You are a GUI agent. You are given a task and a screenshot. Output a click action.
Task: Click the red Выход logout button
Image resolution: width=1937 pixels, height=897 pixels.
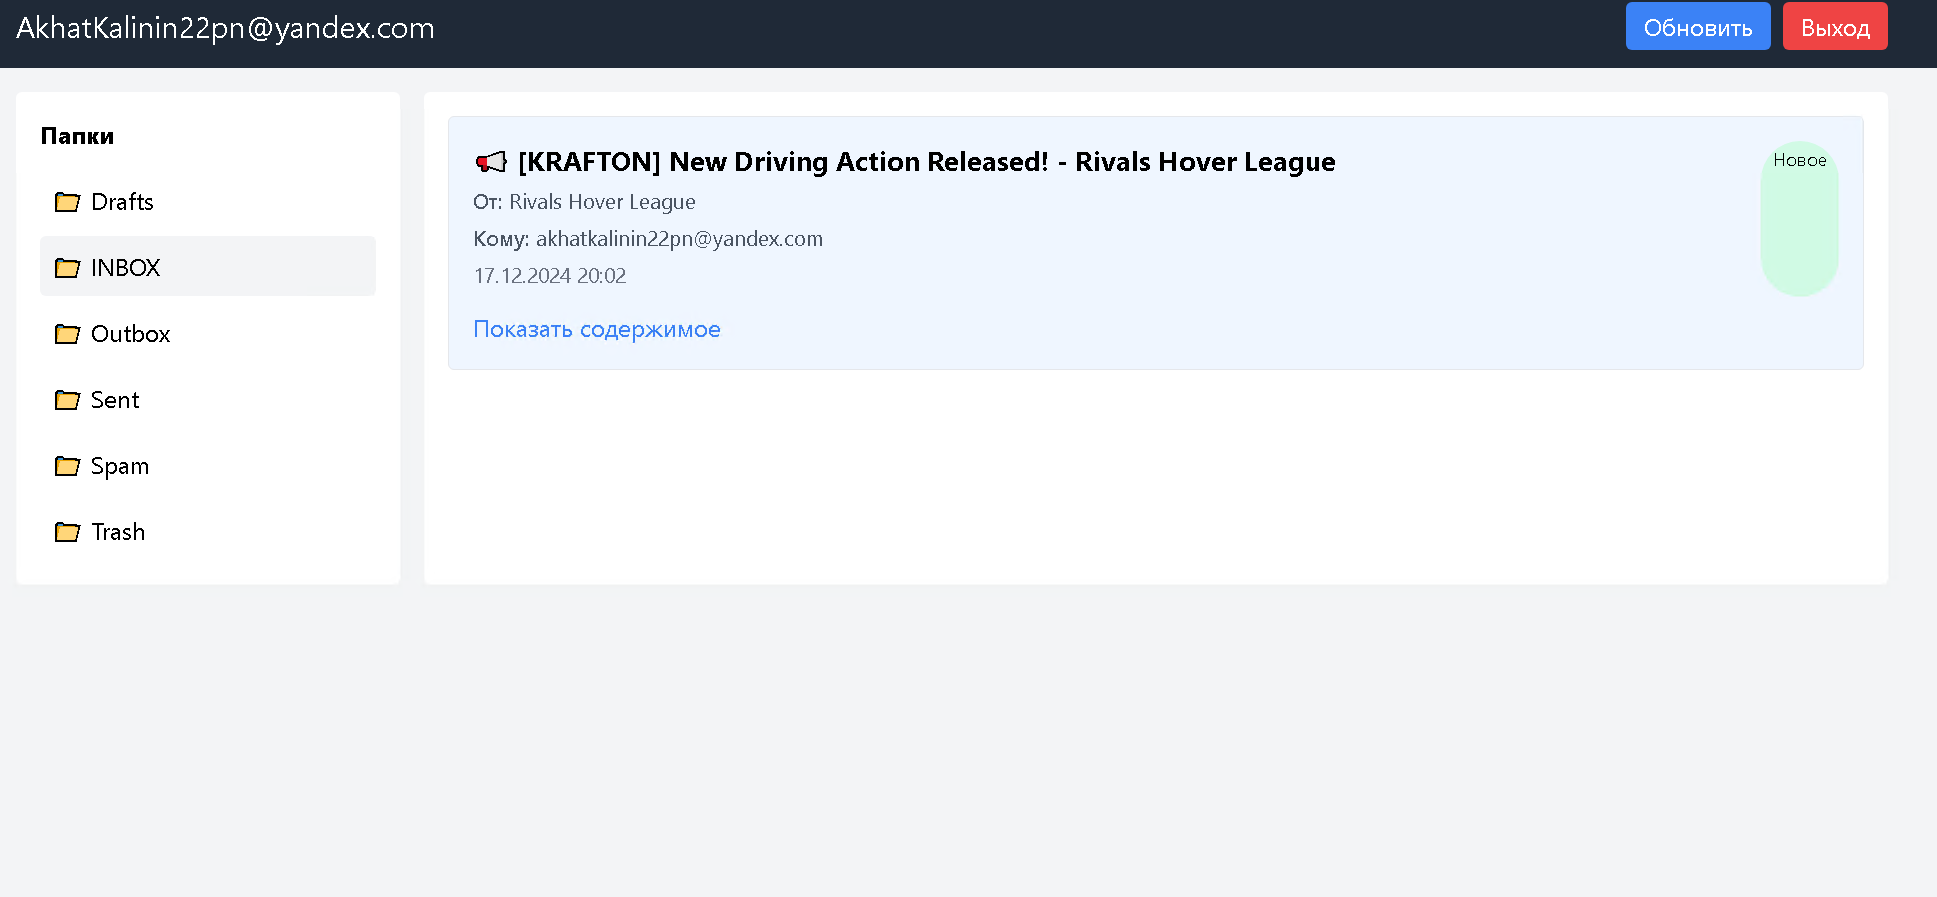[x=1835, y=26]
